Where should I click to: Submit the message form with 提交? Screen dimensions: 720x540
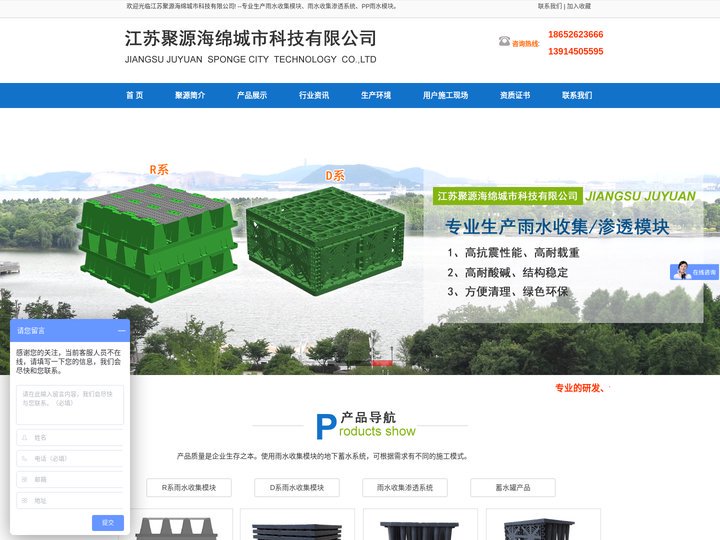[108, 523]
